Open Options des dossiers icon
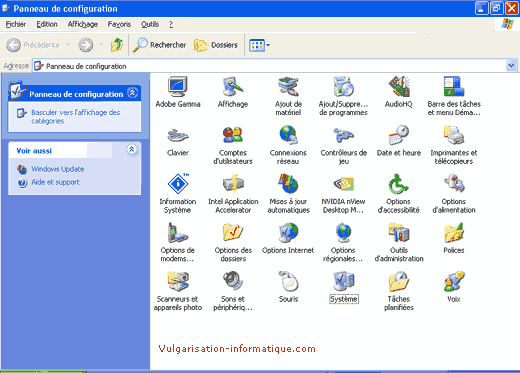The height and width of the screenshot is (373, 520). [x=233, y=233]
